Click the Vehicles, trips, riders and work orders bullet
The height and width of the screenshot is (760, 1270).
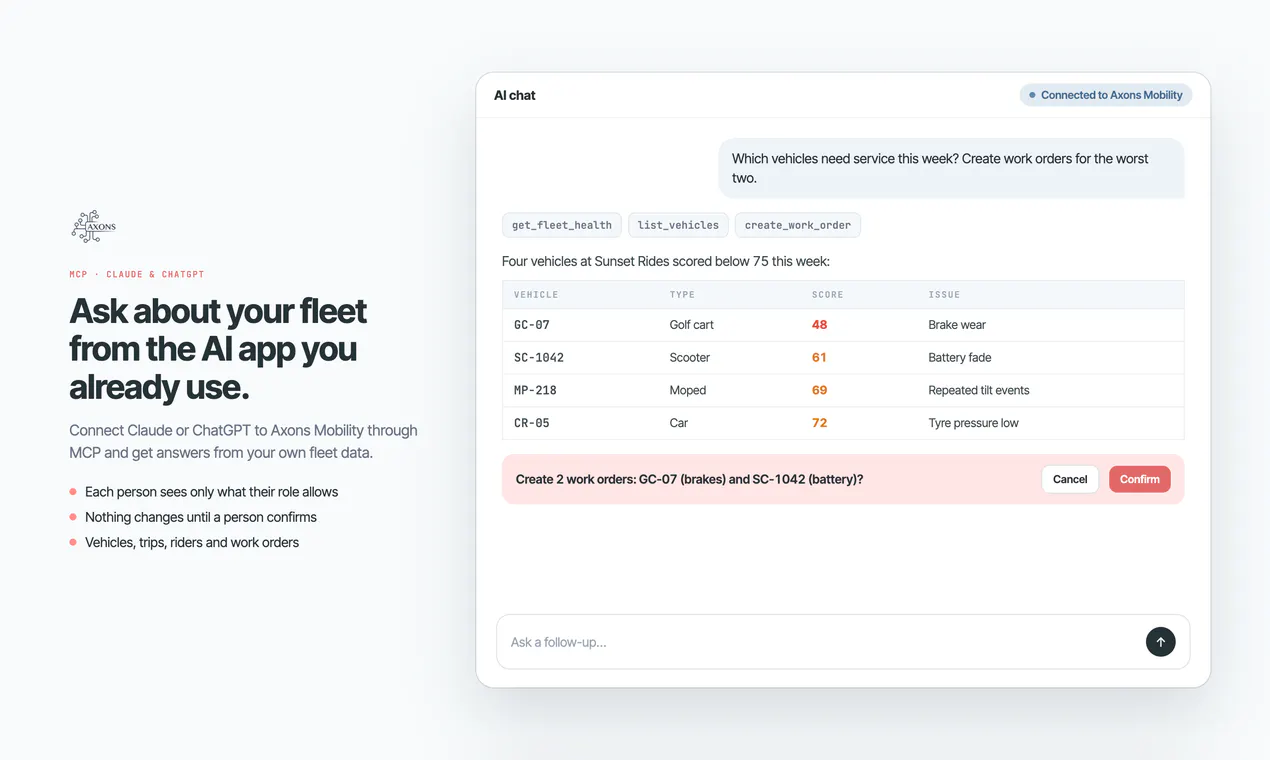coord(192,542)
